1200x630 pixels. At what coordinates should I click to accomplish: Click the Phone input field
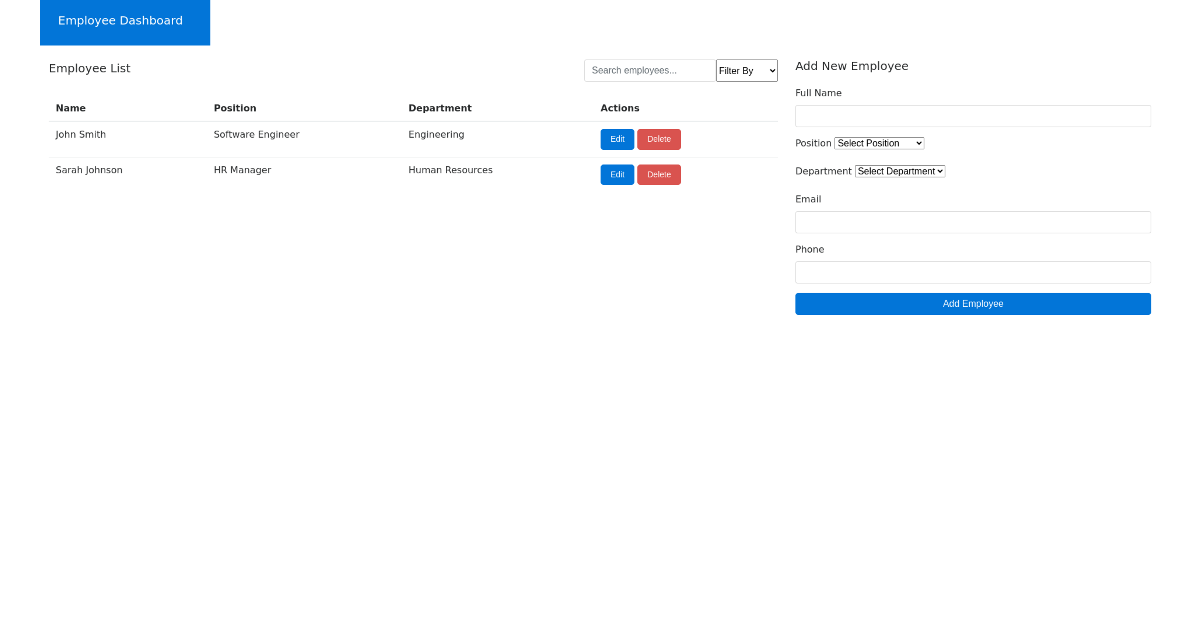click(972, 272)
